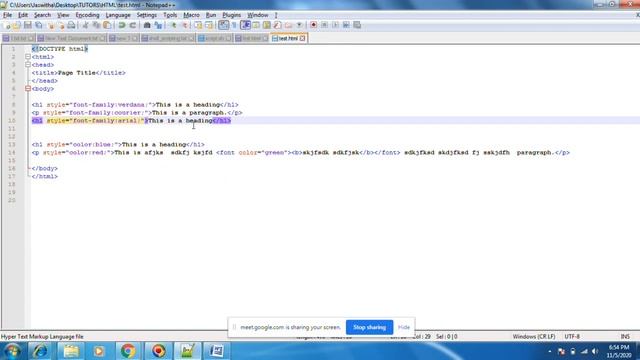Click the Open file toolbar icon
This screenshot has height=360, width=640.
[17, 25]
